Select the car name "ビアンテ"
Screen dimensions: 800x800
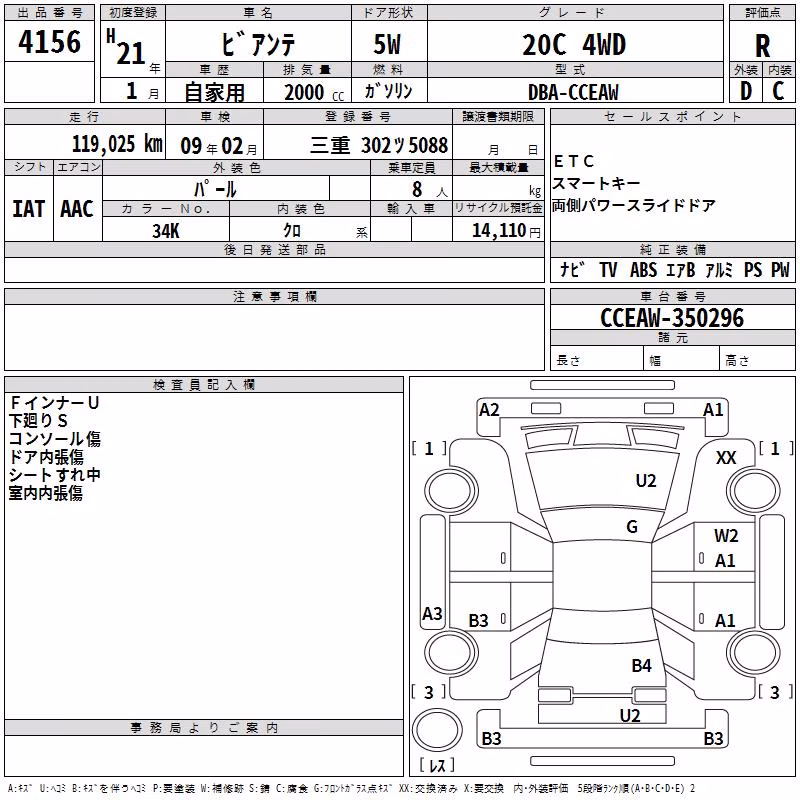[x=258, y=44]
